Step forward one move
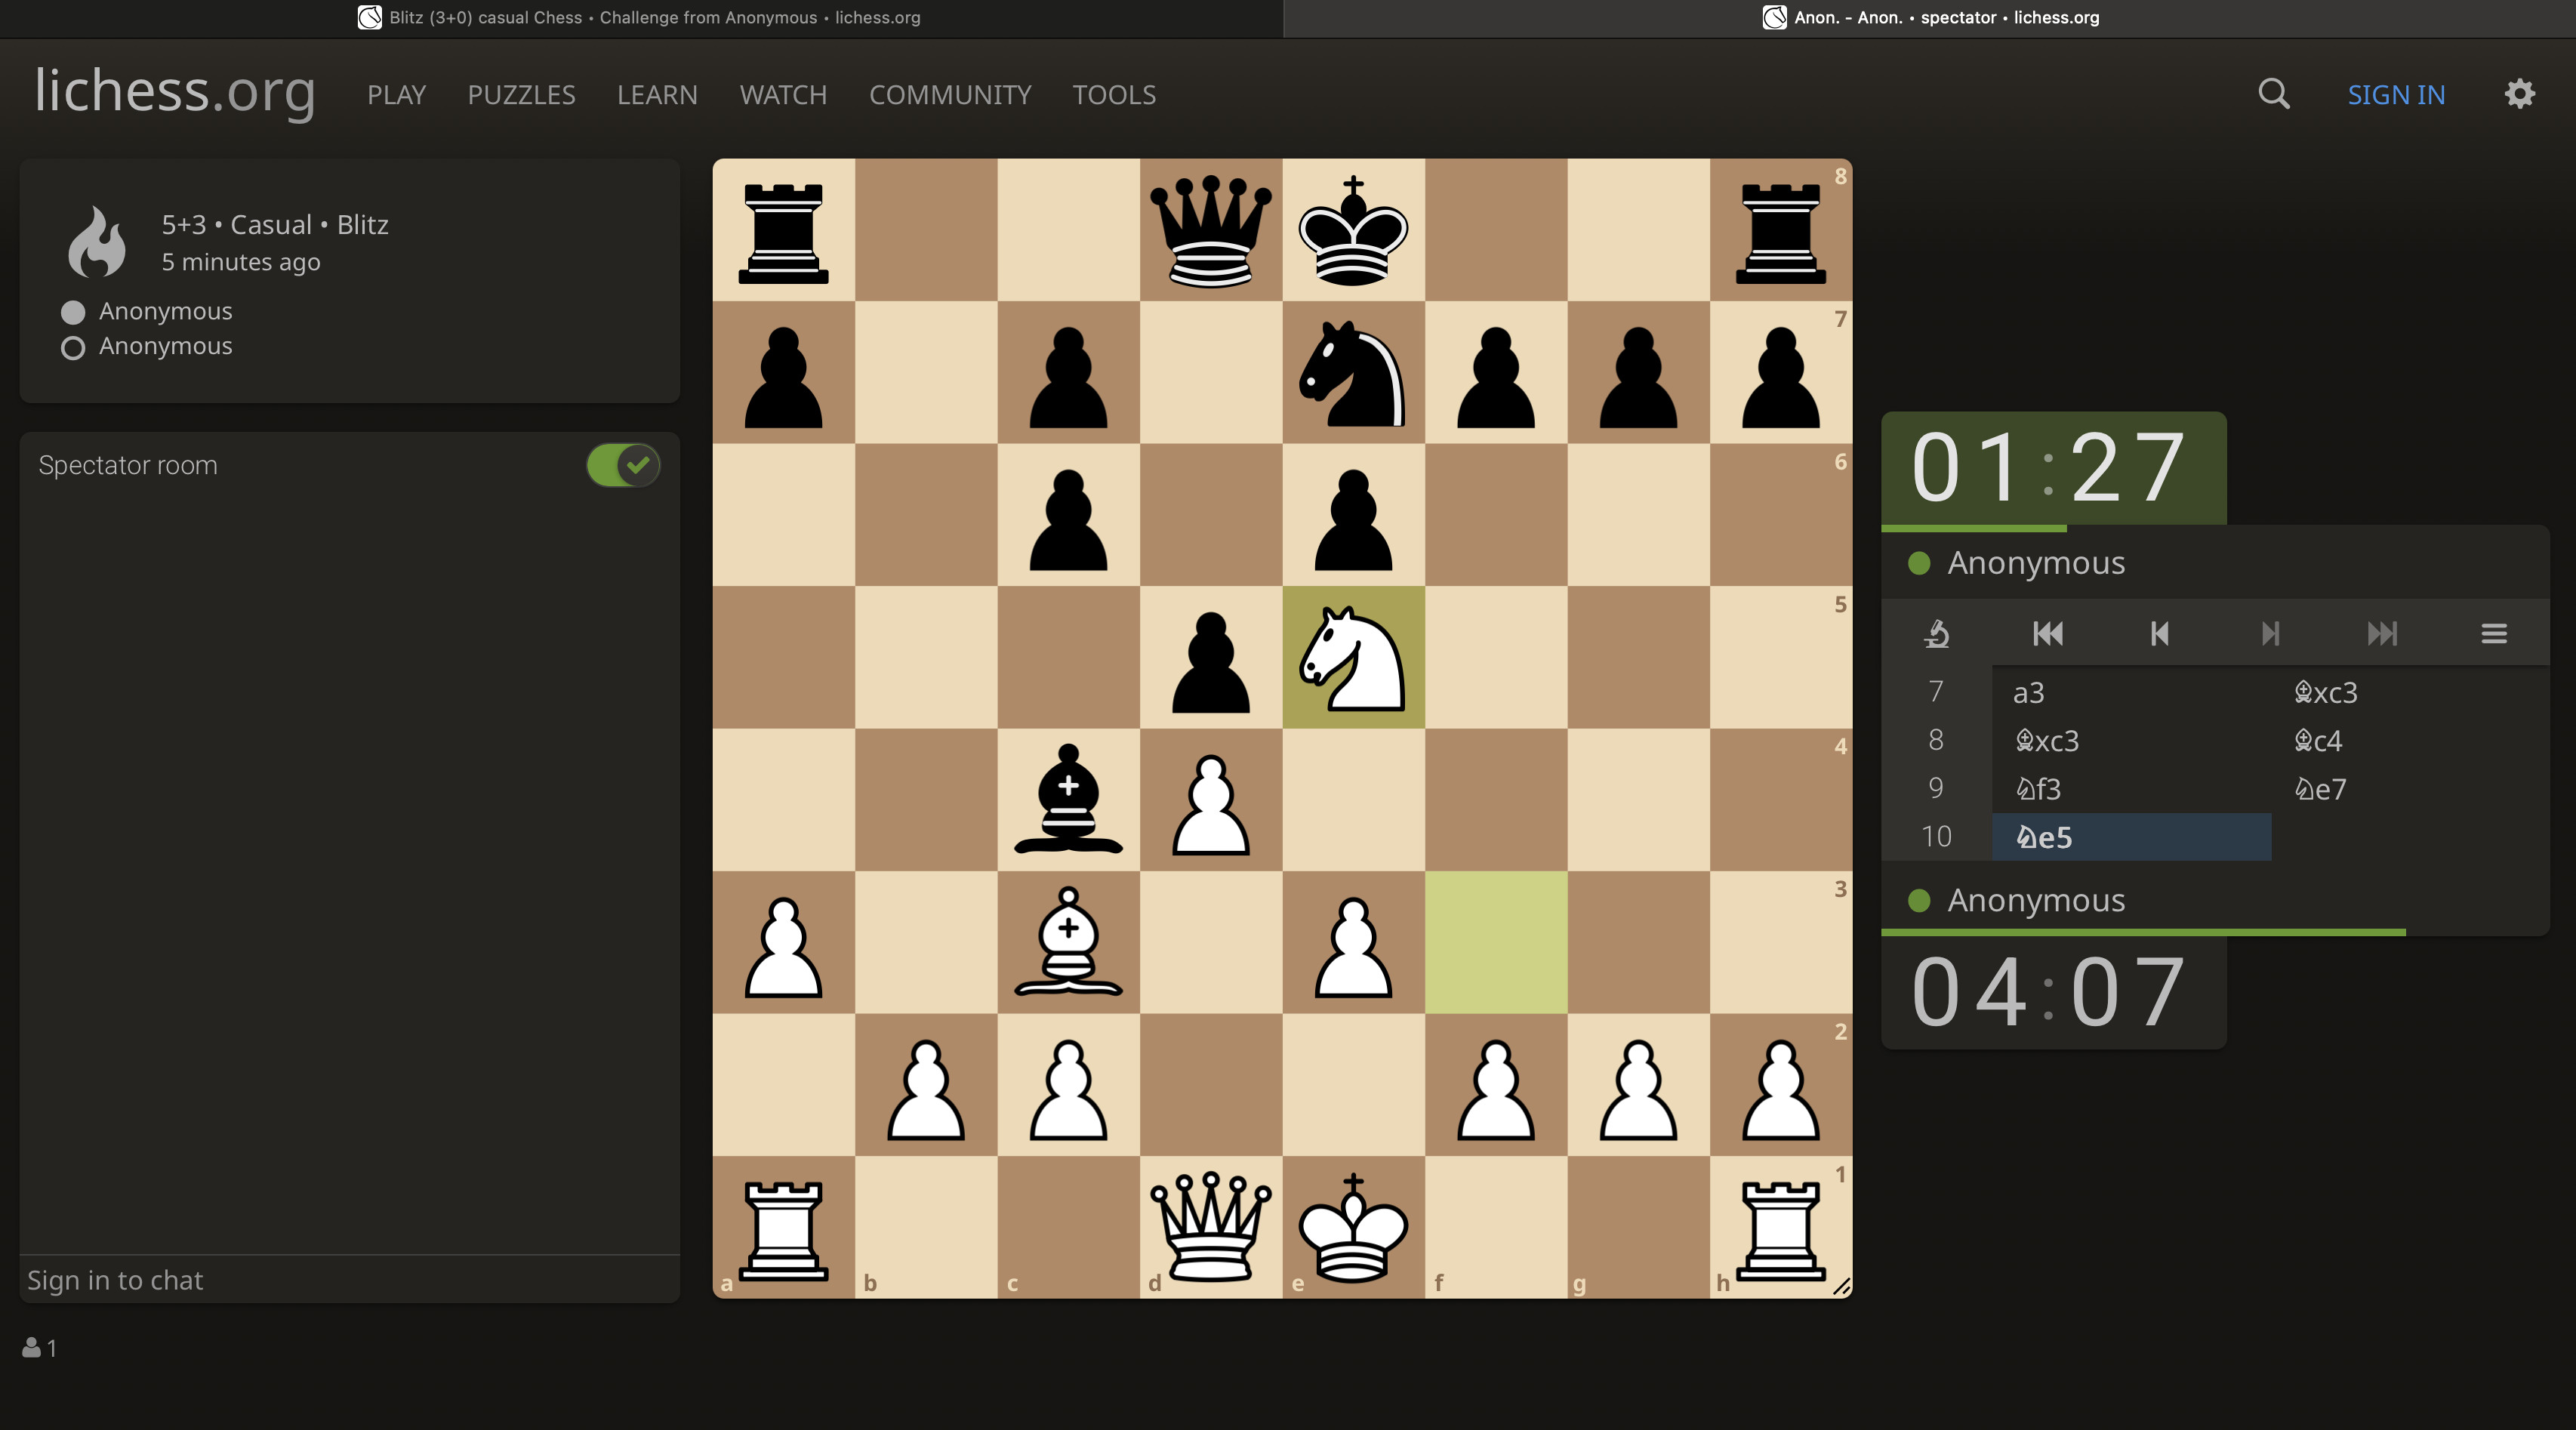2576x1430 pixels. [2270, 633]
